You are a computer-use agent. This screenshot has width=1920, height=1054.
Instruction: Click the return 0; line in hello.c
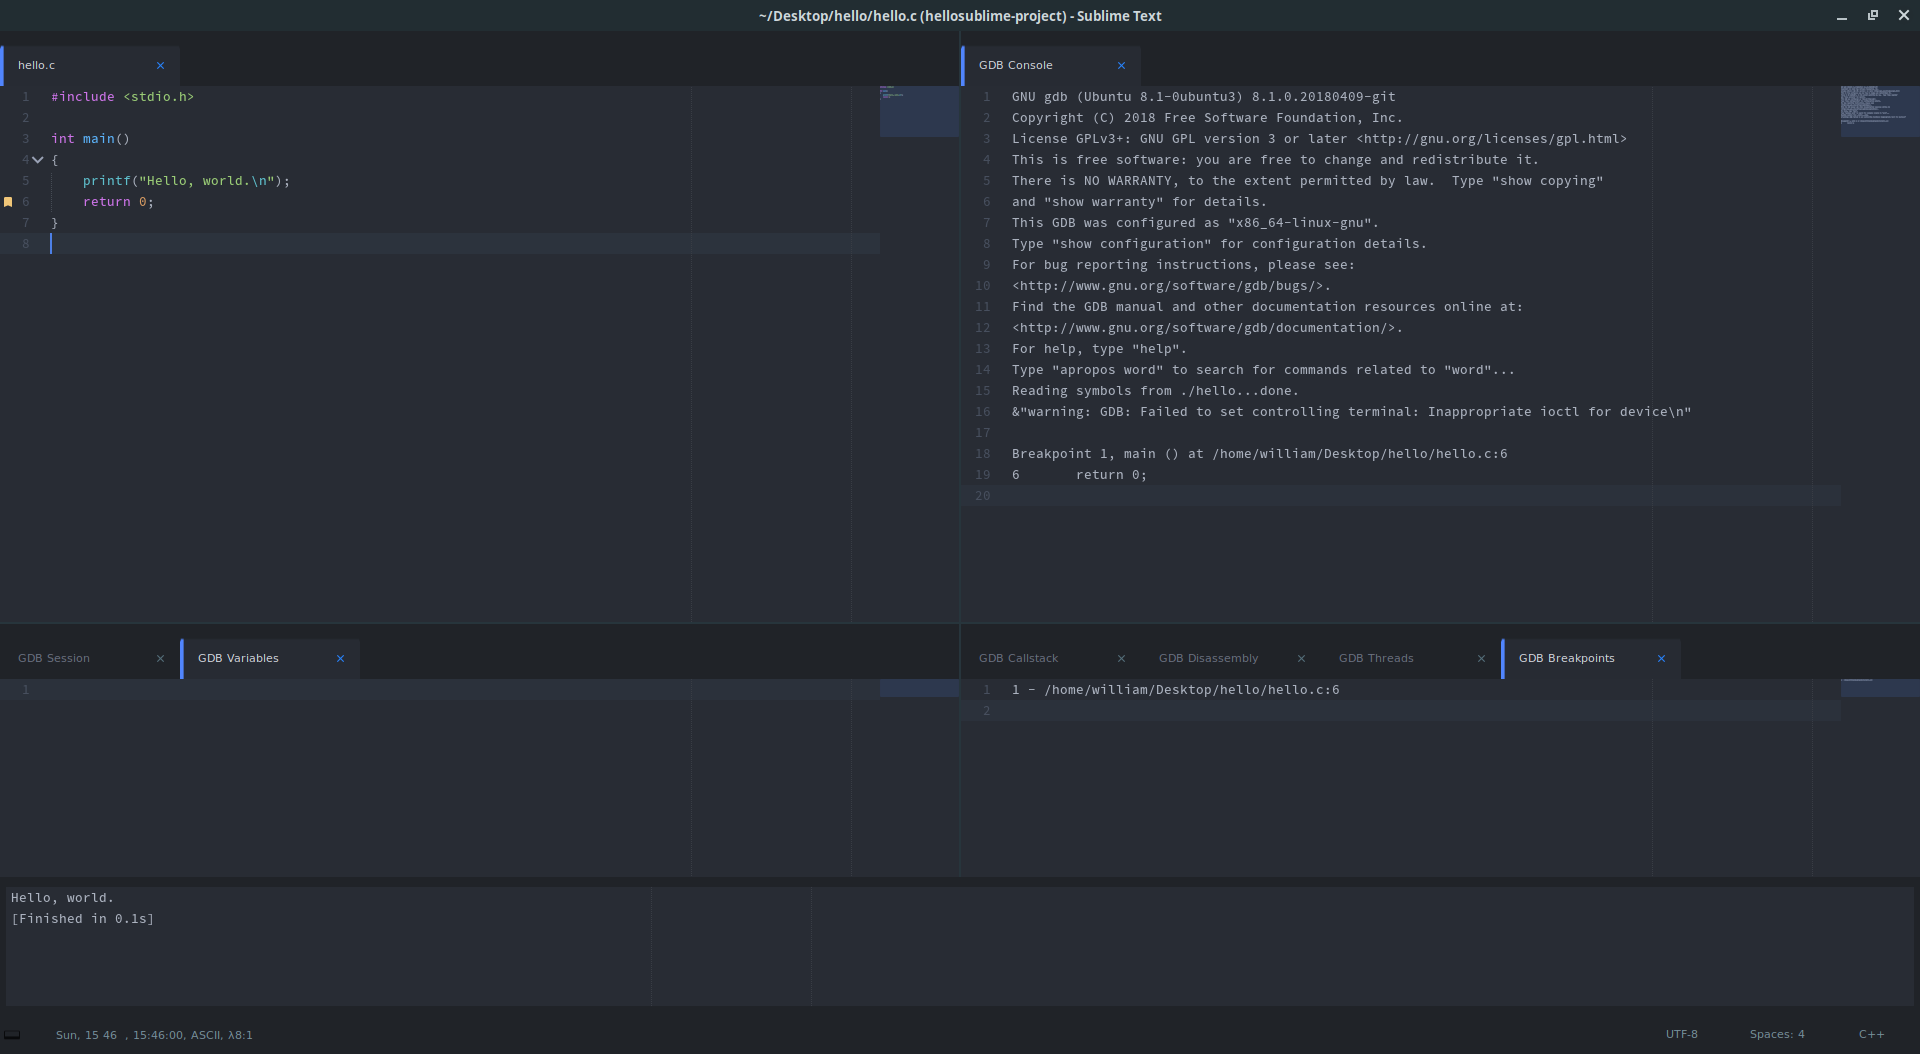point(118,202)
